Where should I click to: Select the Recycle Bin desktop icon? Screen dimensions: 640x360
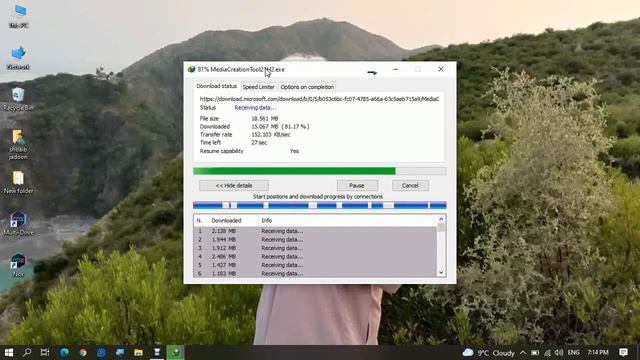click(x=18, y=99)
